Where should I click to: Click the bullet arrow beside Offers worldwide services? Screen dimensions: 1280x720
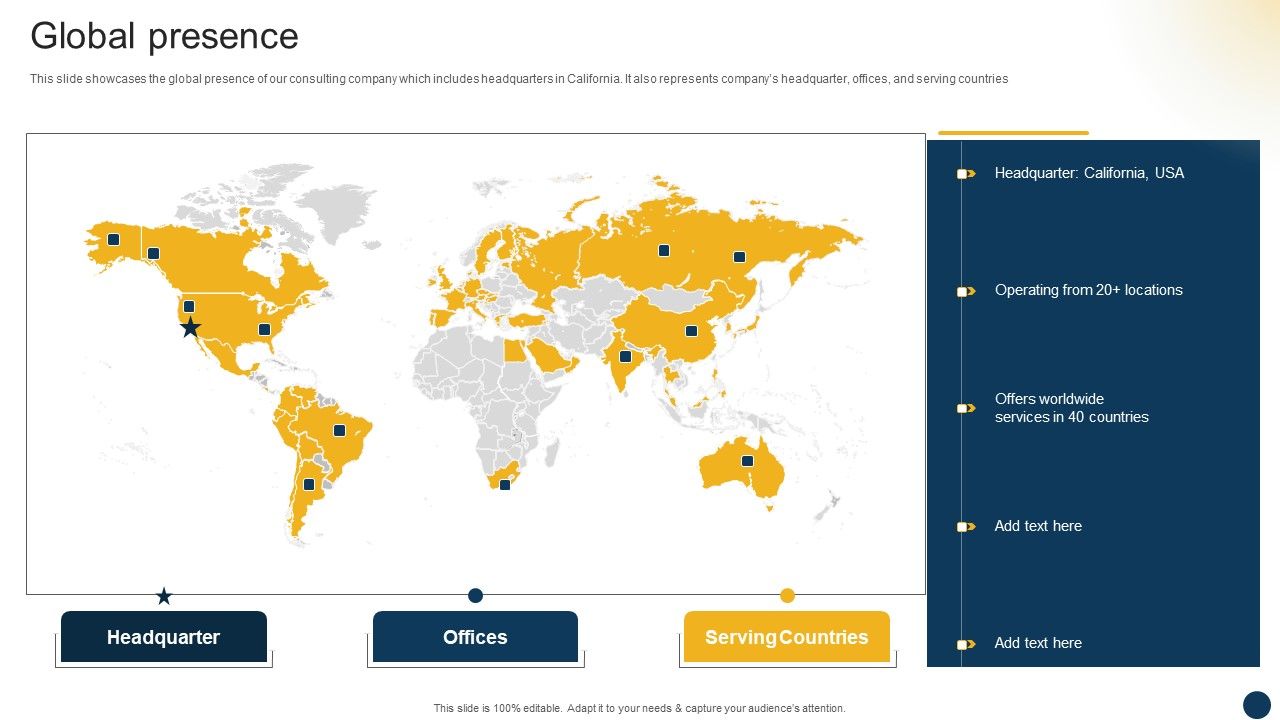click(x=966, y=408)
